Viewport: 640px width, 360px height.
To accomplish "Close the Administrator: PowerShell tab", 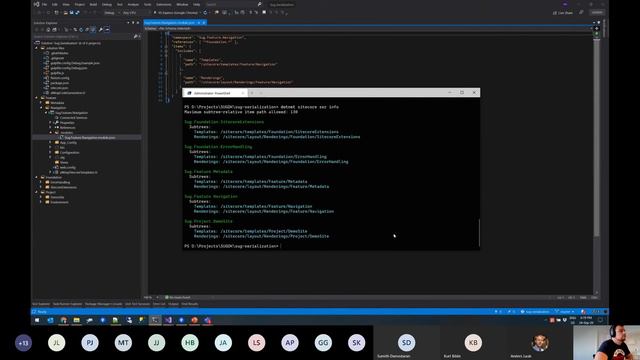I will [243, 93].
